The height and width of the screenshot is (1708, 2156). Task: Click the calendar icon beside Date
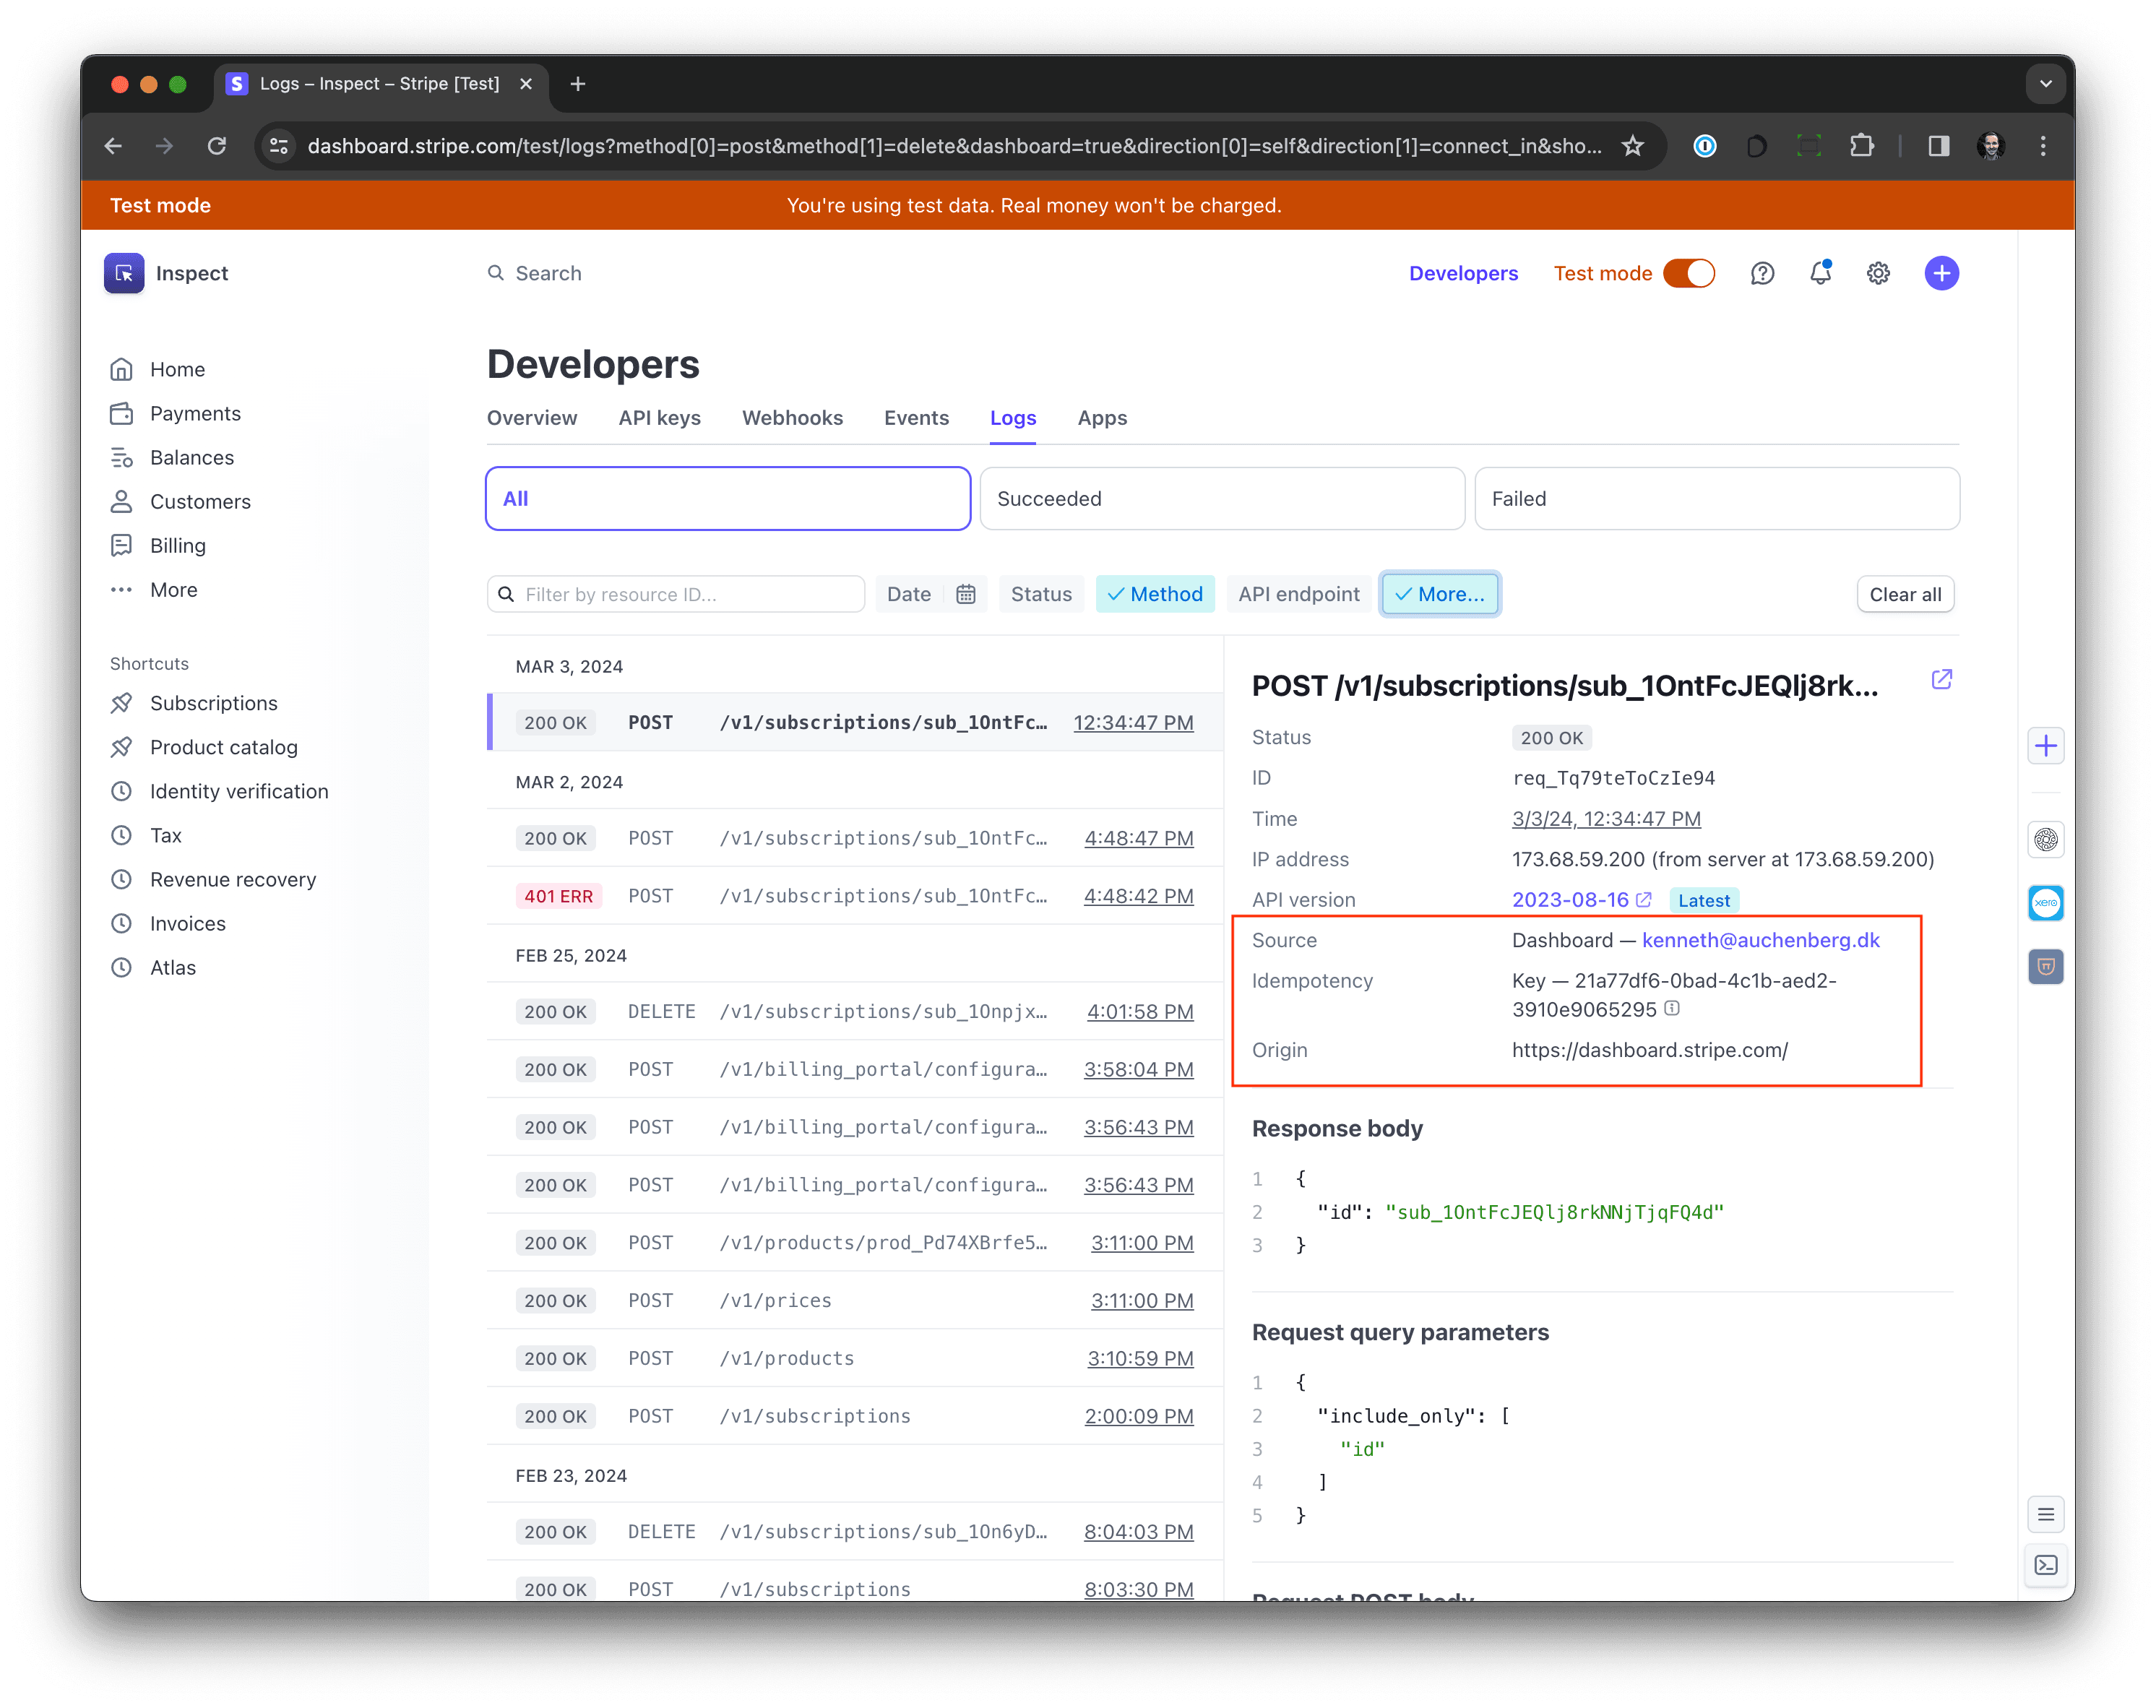(966, 594)
